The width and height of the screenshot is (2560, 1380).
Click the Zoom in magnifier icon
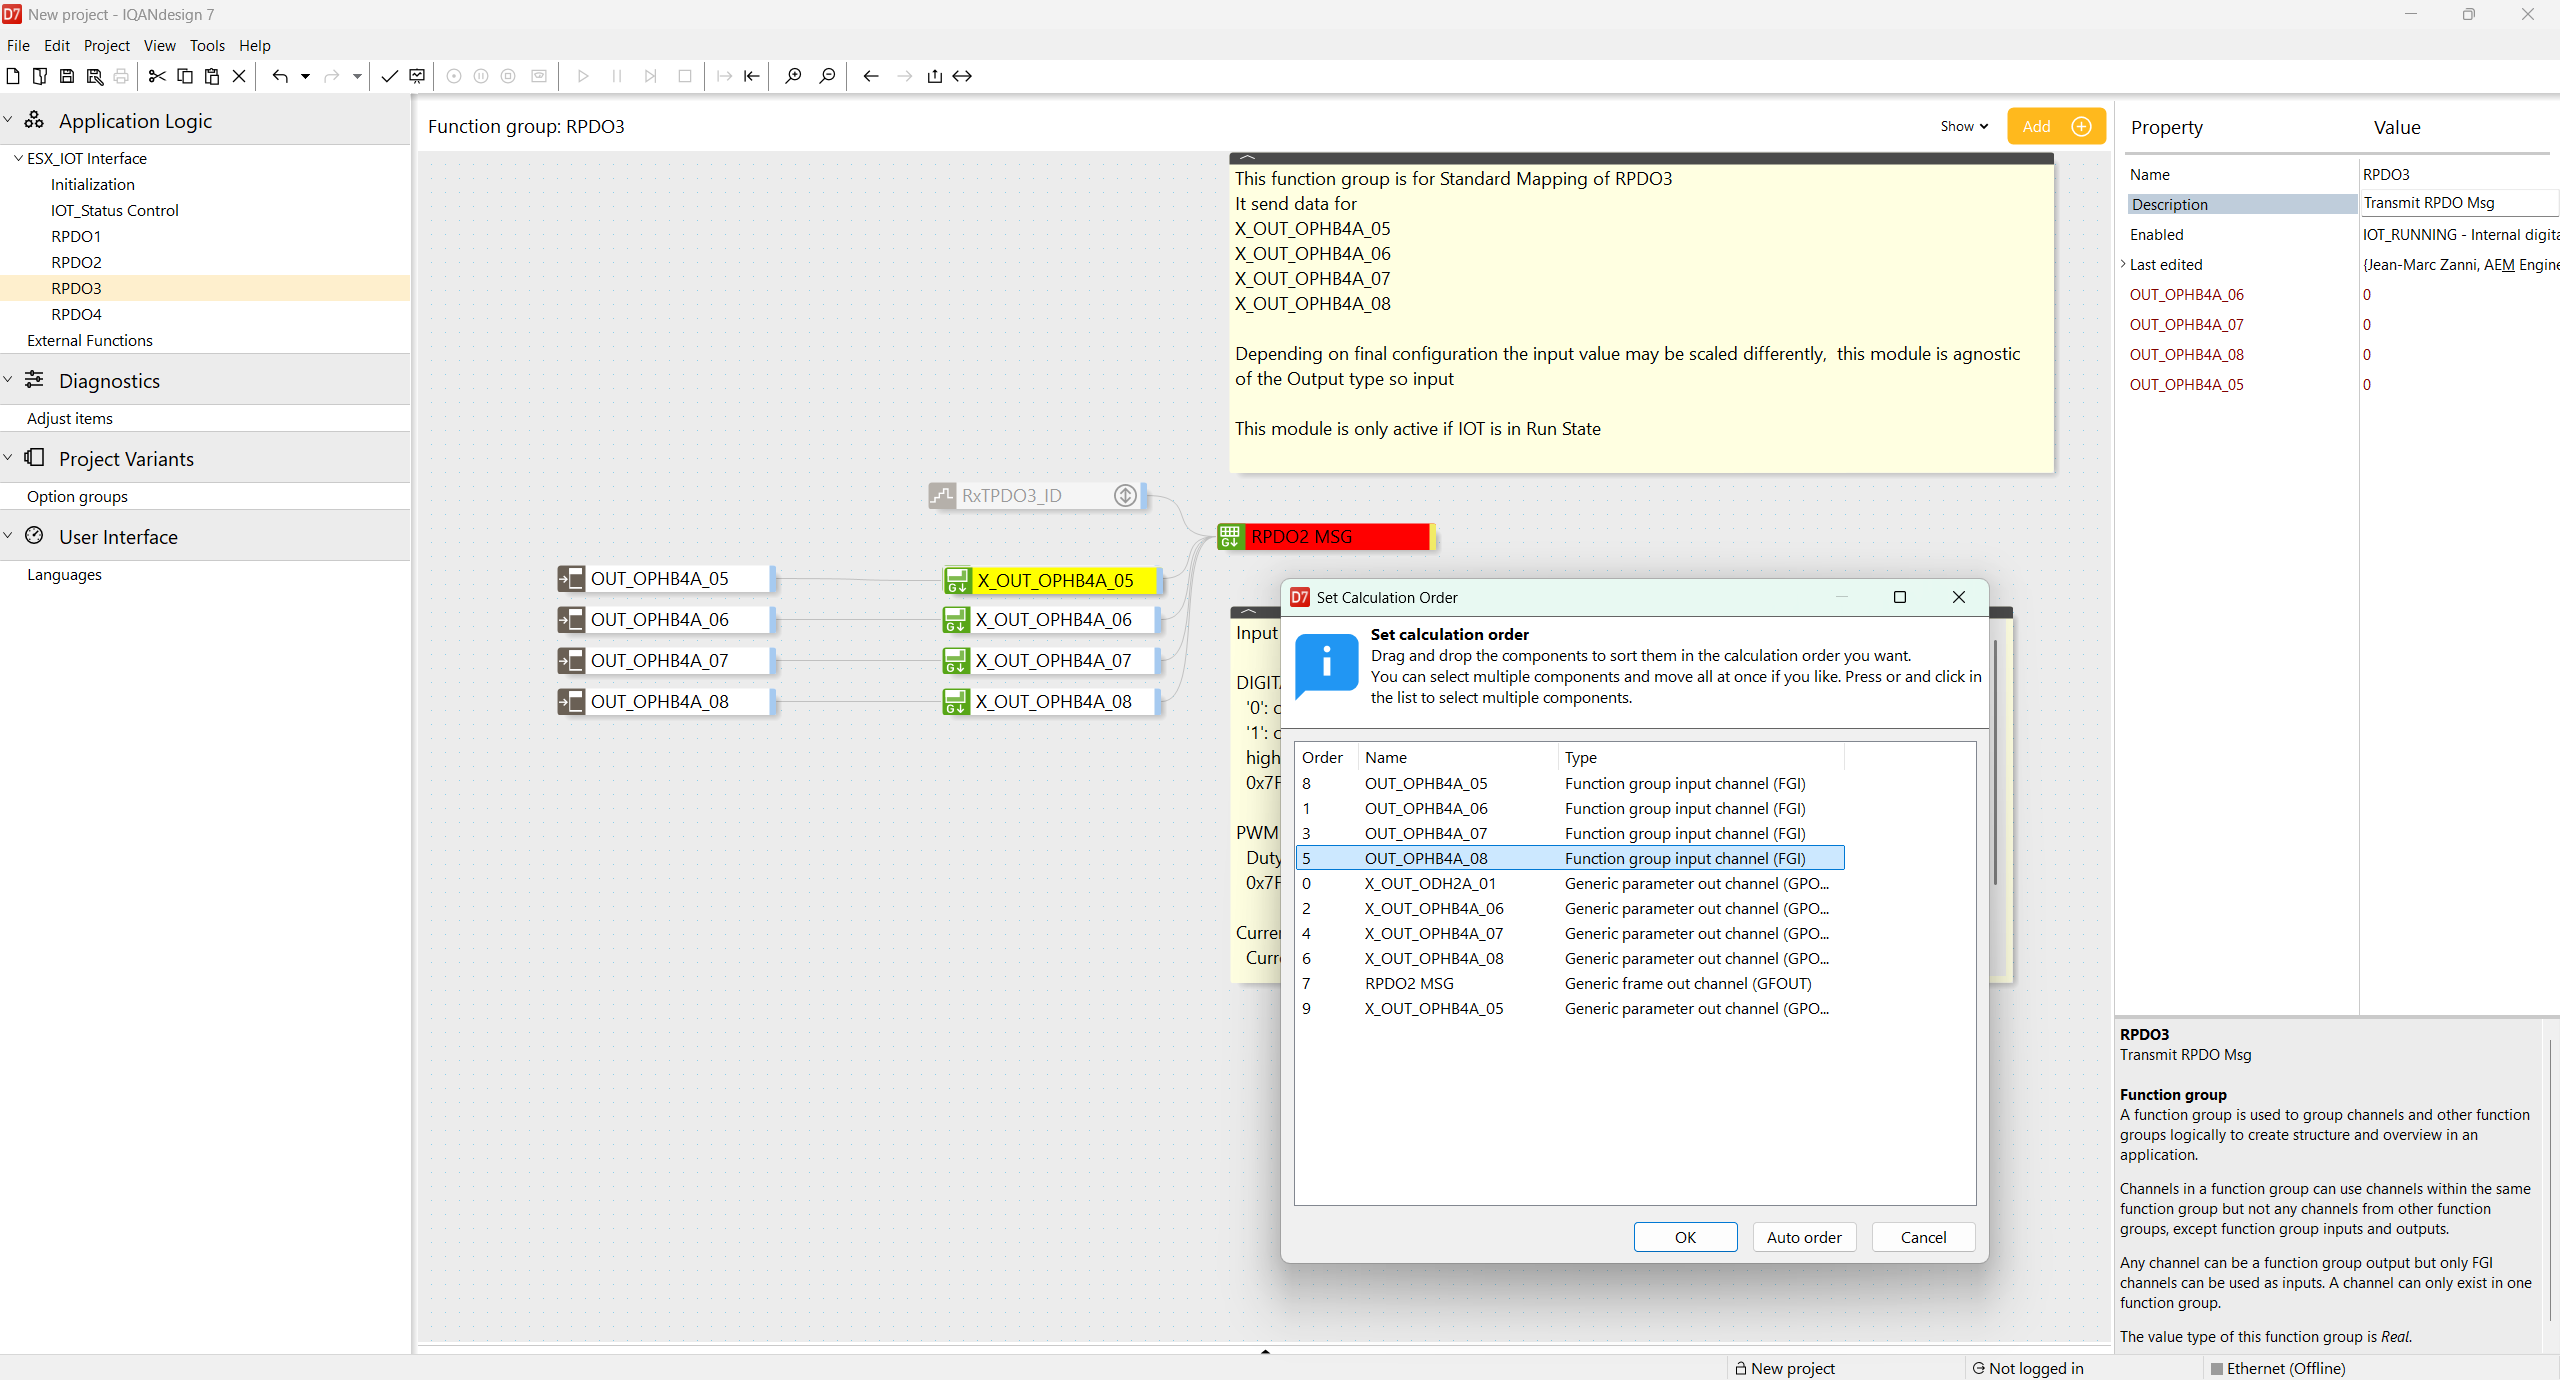point(793,76)
